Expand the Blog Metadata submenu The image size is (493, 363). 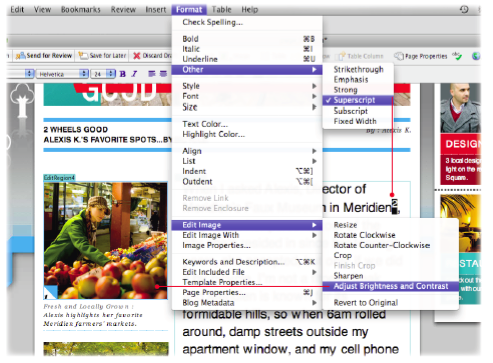click(247, 303)
